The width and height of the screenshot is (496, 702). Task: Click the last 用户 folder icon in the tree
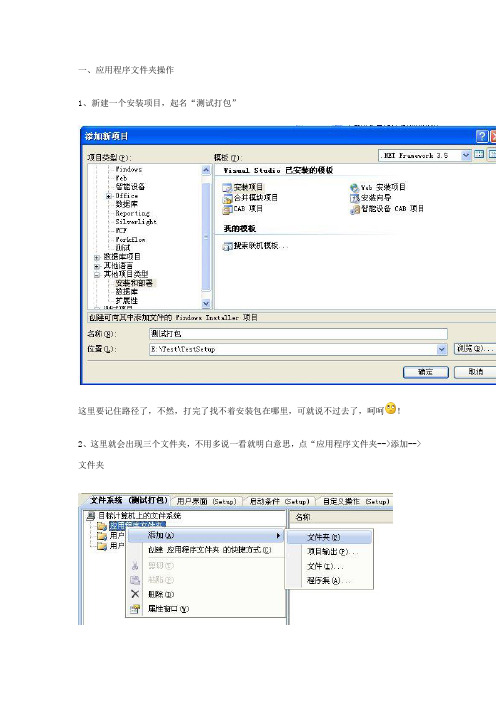tap(102, 546)
